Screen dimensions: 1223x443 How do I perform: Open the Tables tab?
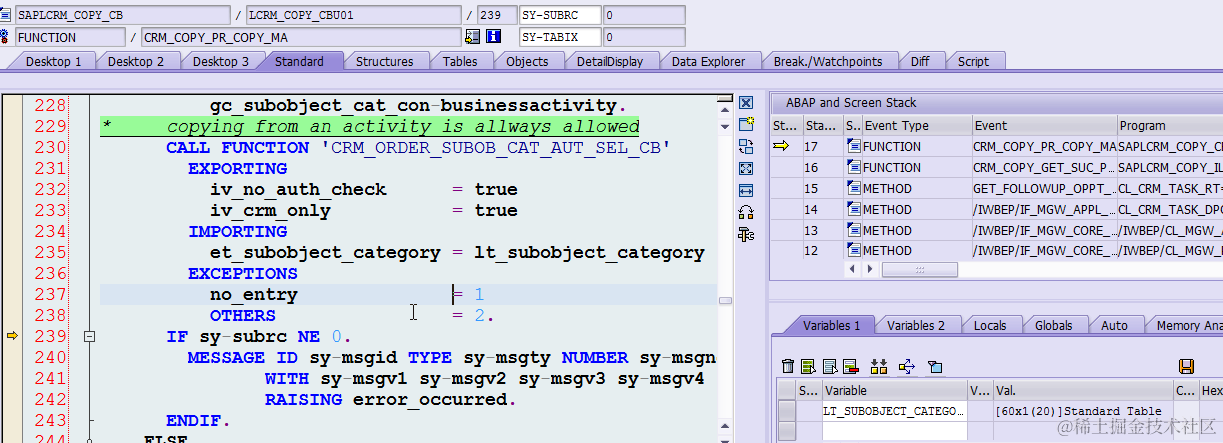coord(460,61)
